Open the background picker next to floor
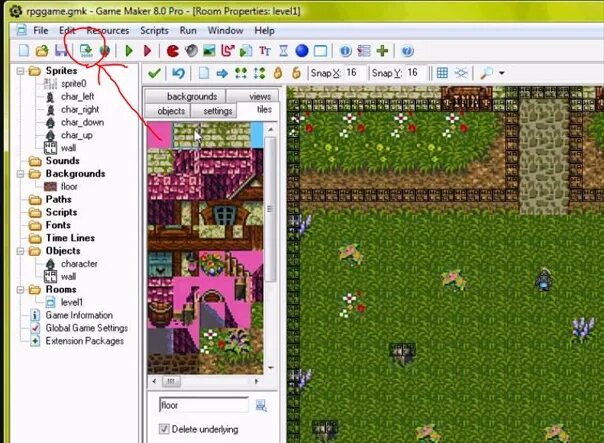Image resolution: width=604 pixels, height=443 pixels. tap(261, 405)
